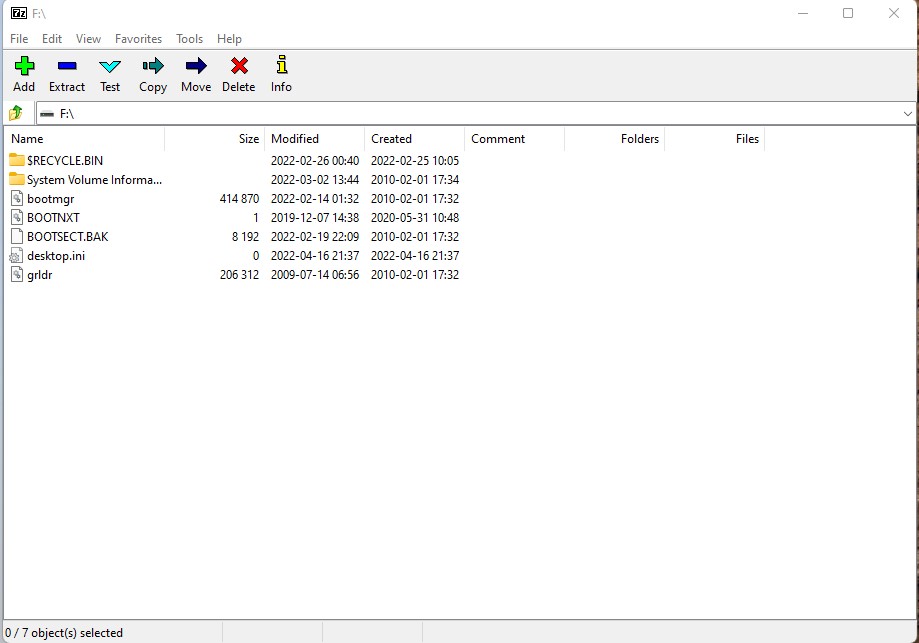Click the F: drive icon in address bar

pyautogui.click(x=48, y=113)
